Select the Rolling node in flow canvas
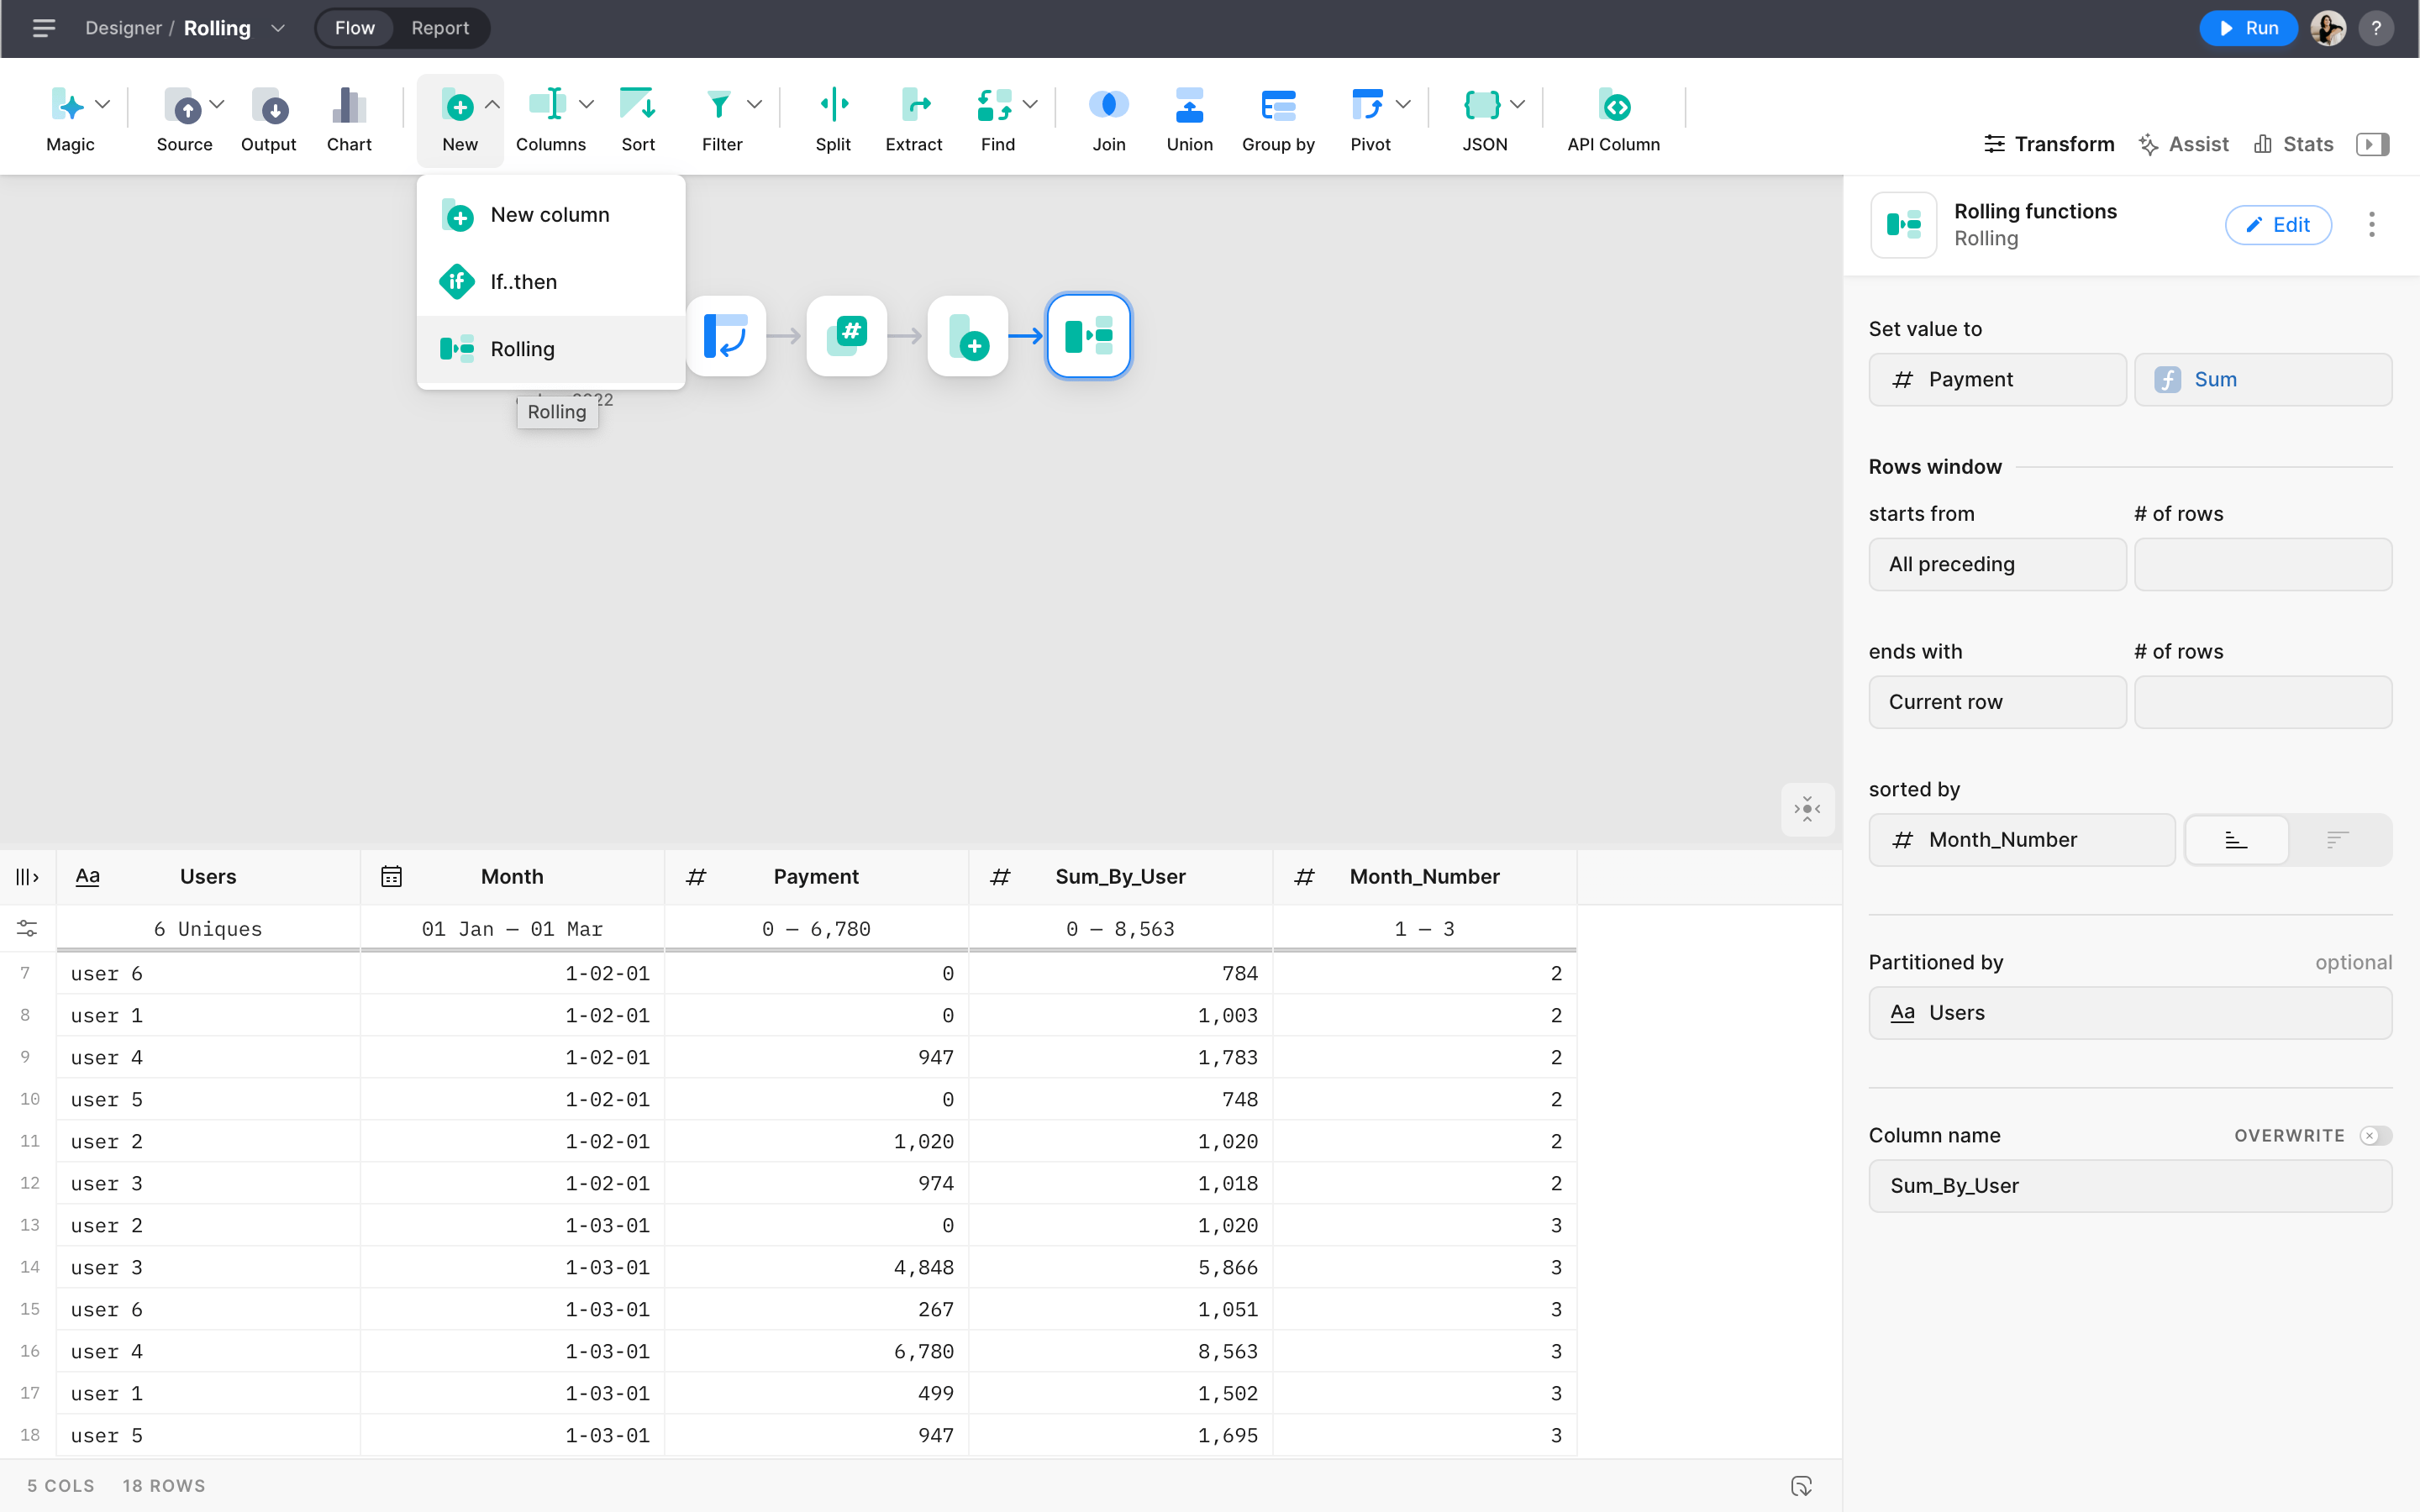 coord(1088,336)
